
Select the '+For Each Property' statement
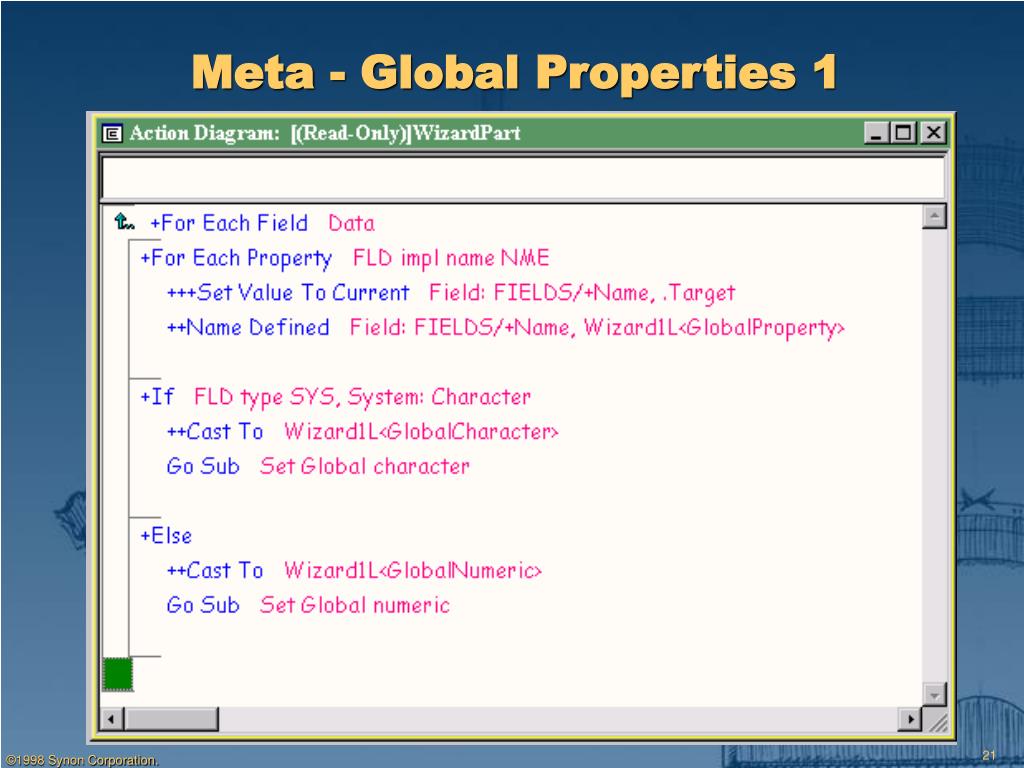[x=236, y=259]
